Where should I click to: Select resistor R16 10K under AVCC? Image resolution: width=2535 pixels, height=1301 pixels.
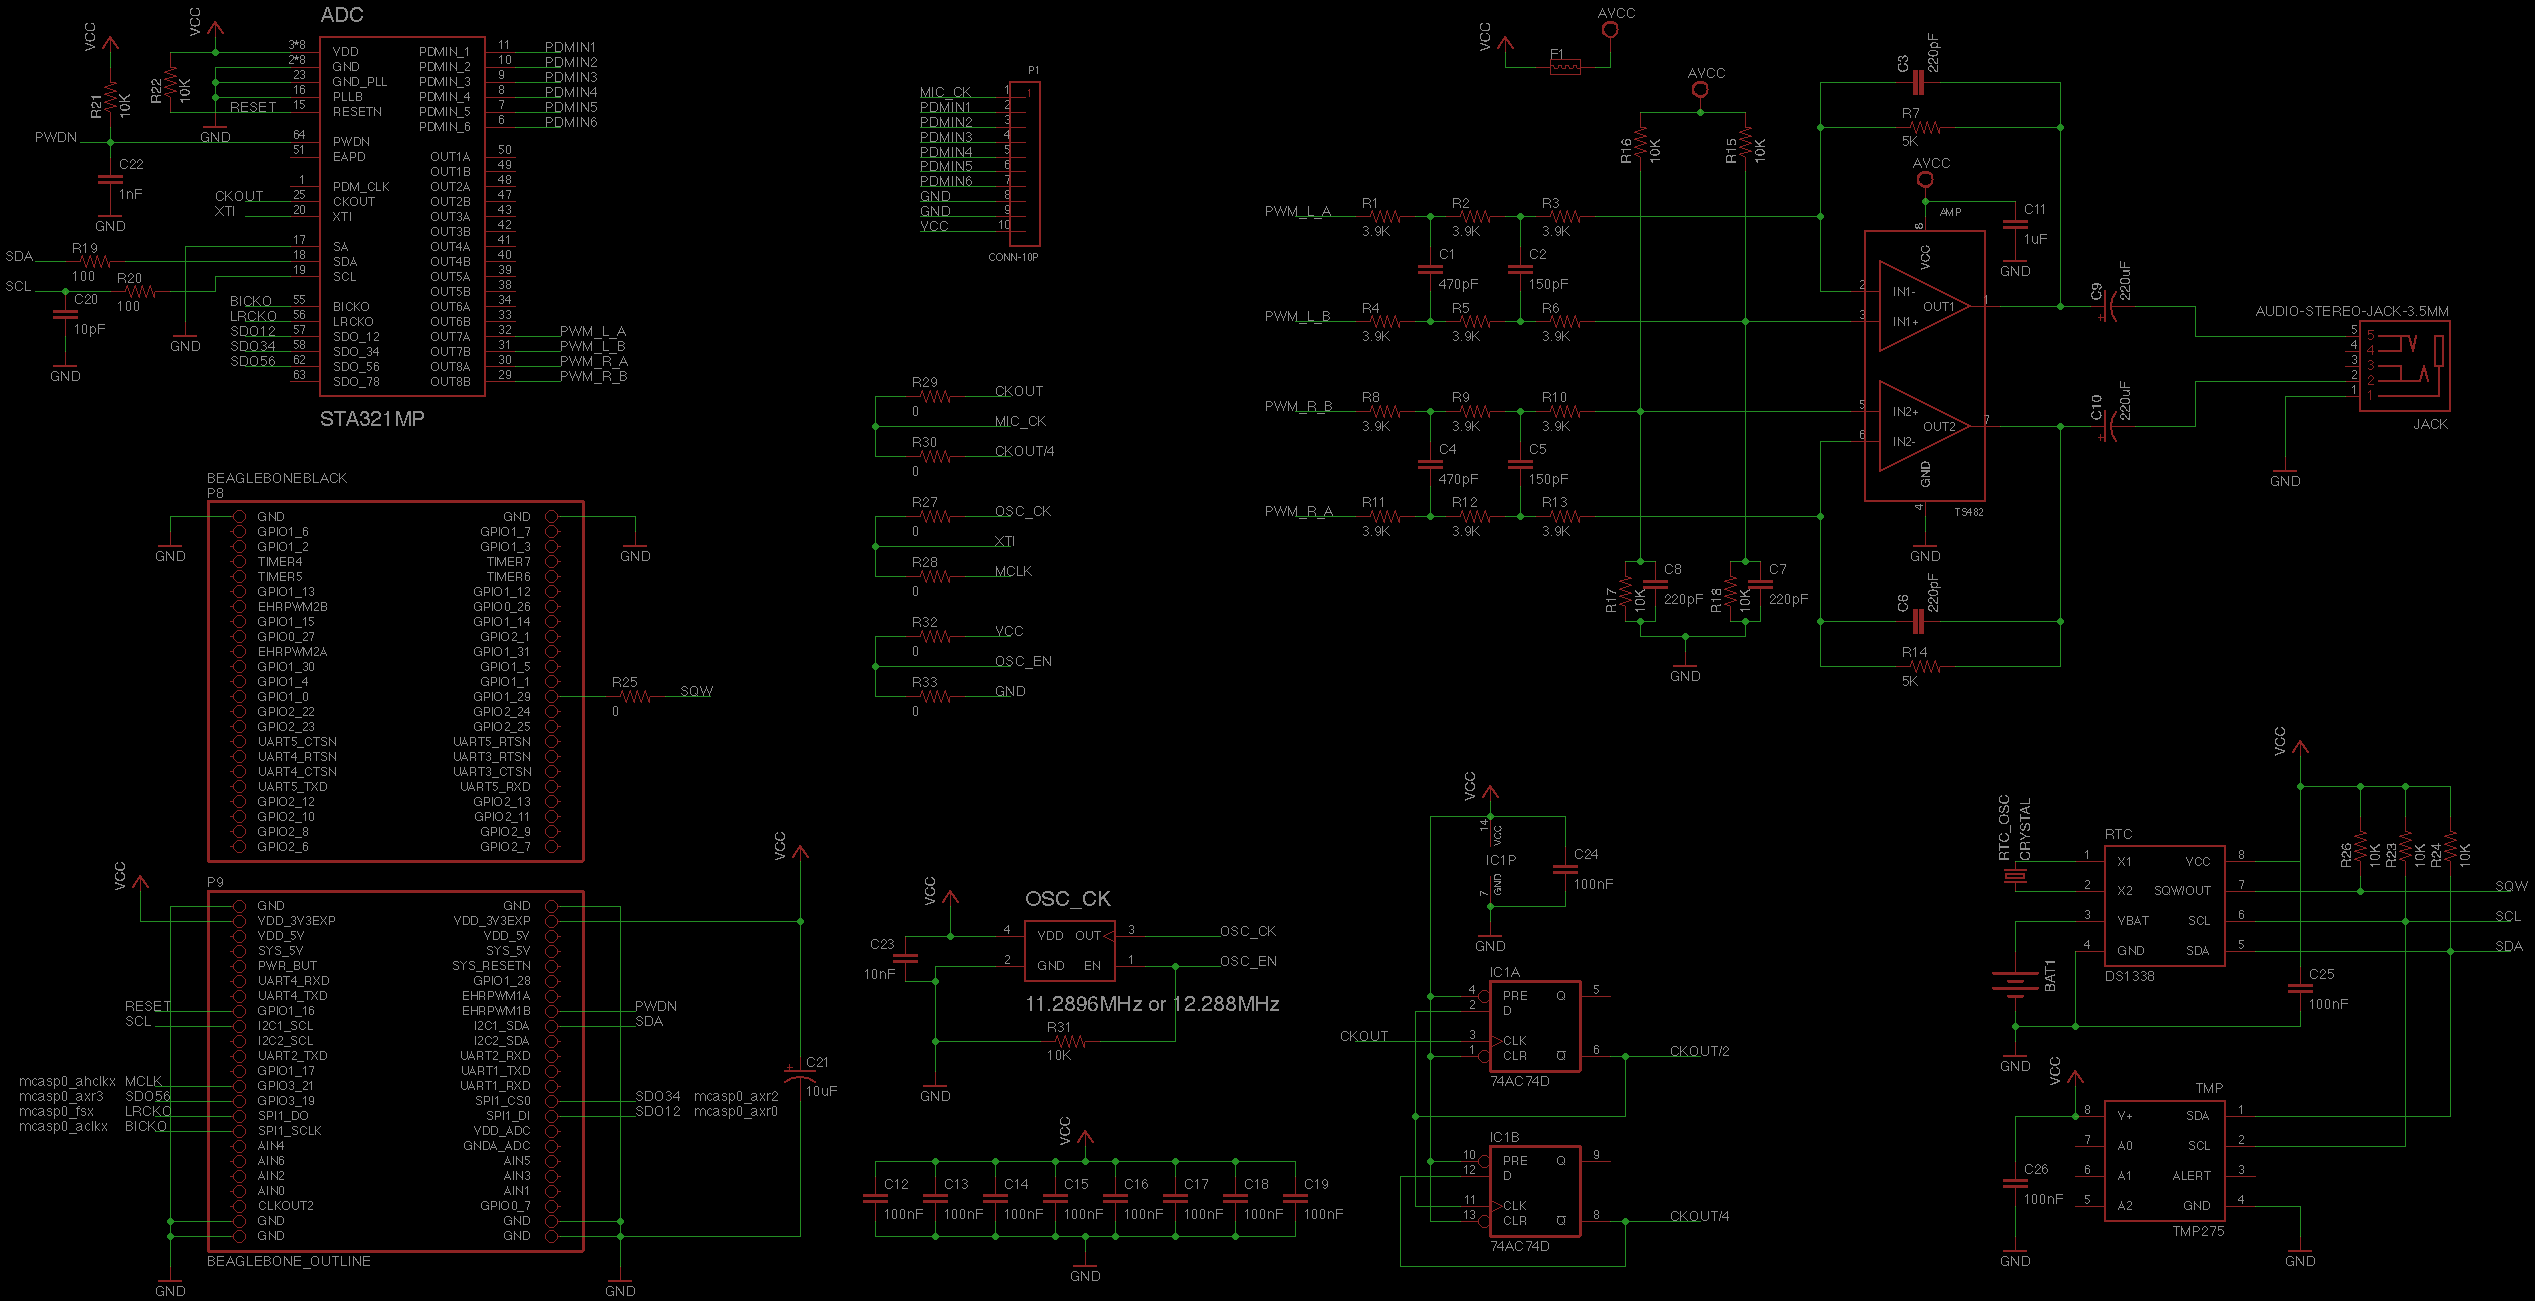(1640, 142)
